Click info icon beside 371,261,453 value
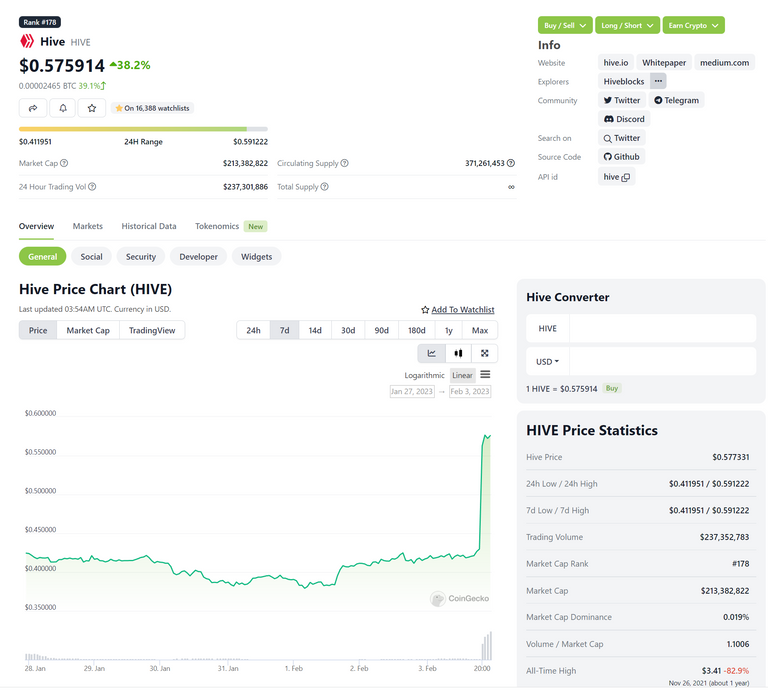The height and width of the screenshot is (691, 768). (x=511, y=163)
